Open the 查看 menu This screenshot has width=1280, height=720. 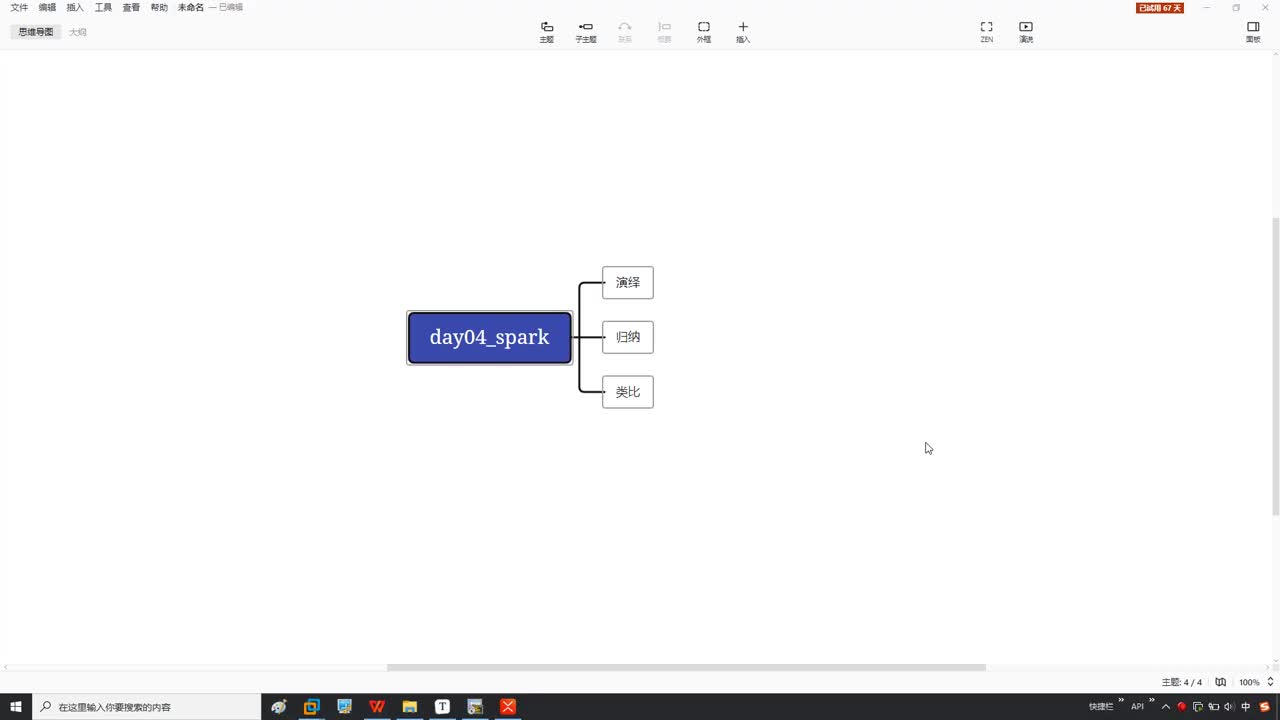pos(131,7)
